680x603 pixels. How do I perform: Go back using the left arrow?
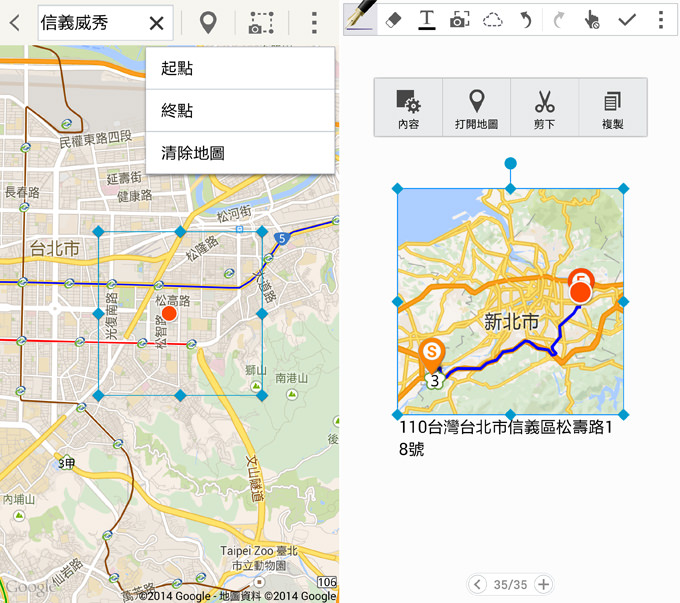coord(15,23)
